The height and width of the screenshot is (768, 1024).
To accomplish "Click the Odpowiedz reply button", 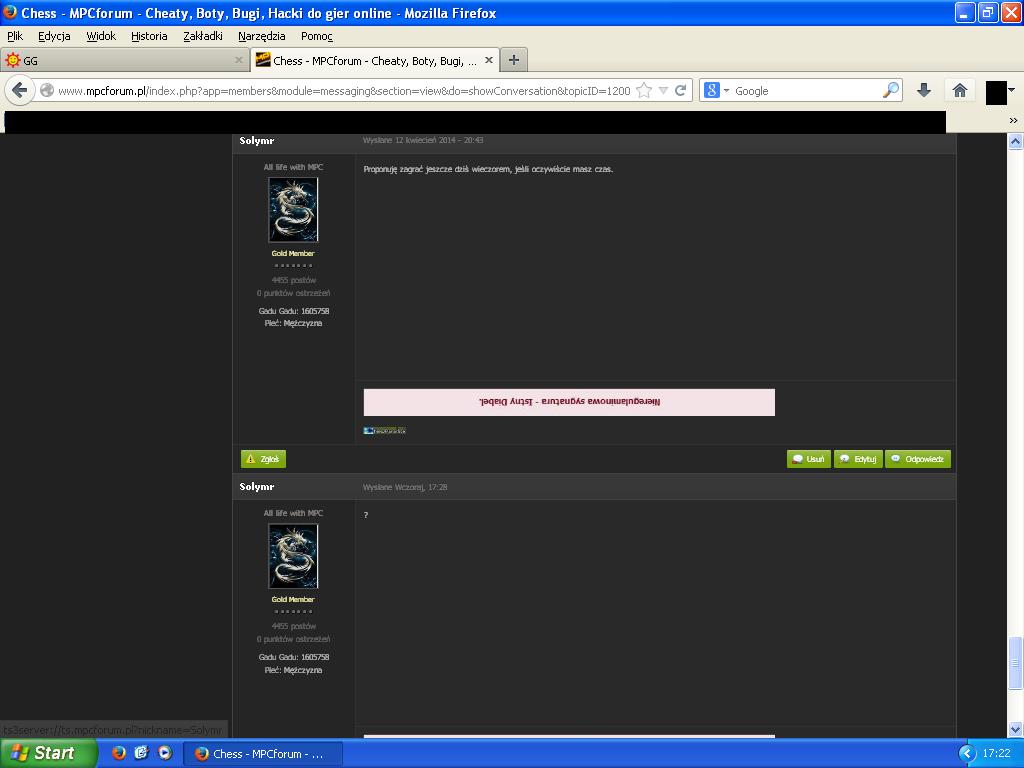I will (918, 459).
